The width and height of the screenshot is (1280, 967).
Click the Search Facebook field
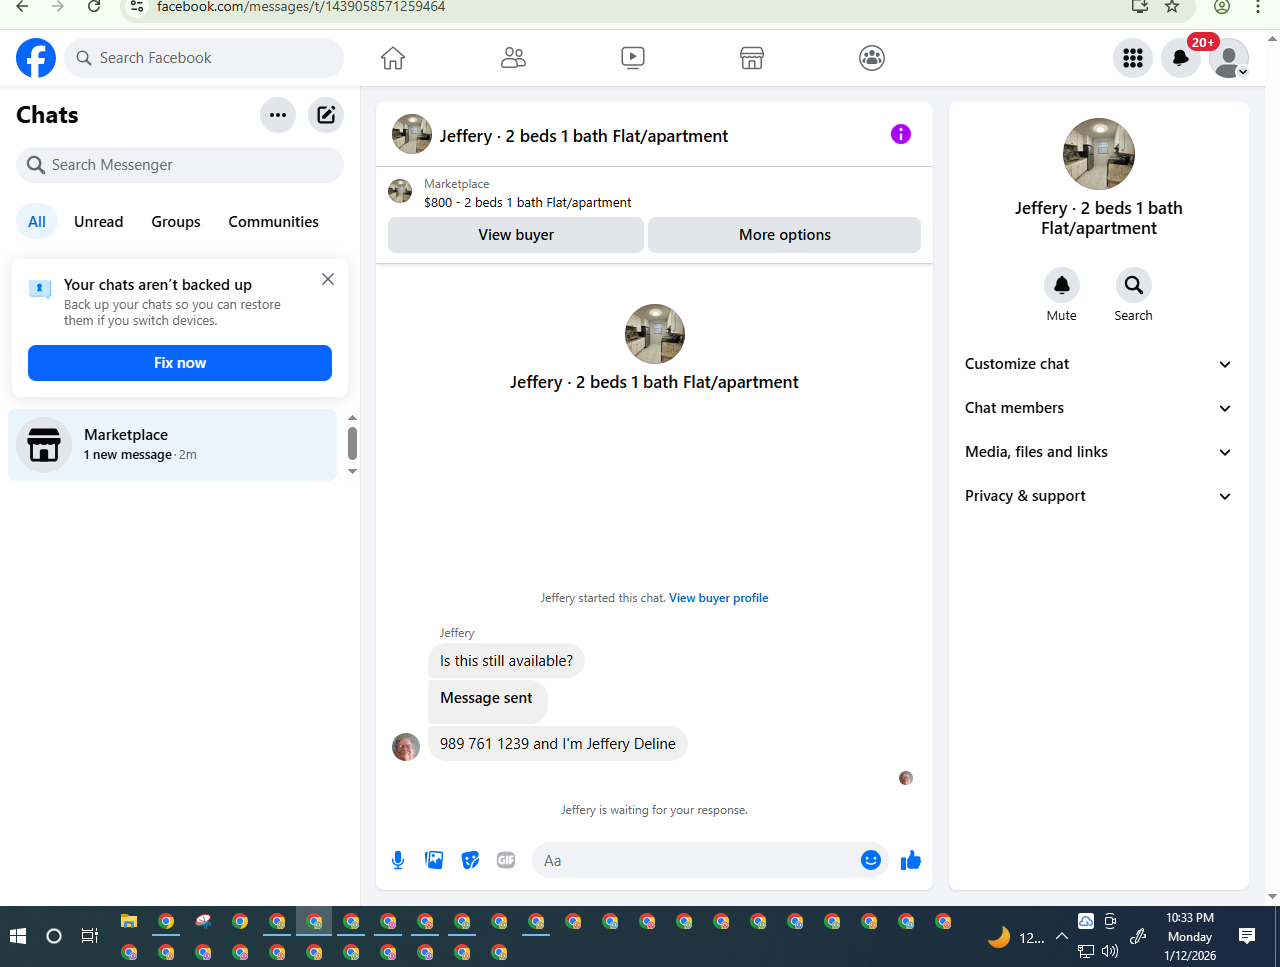click(204, 58)
